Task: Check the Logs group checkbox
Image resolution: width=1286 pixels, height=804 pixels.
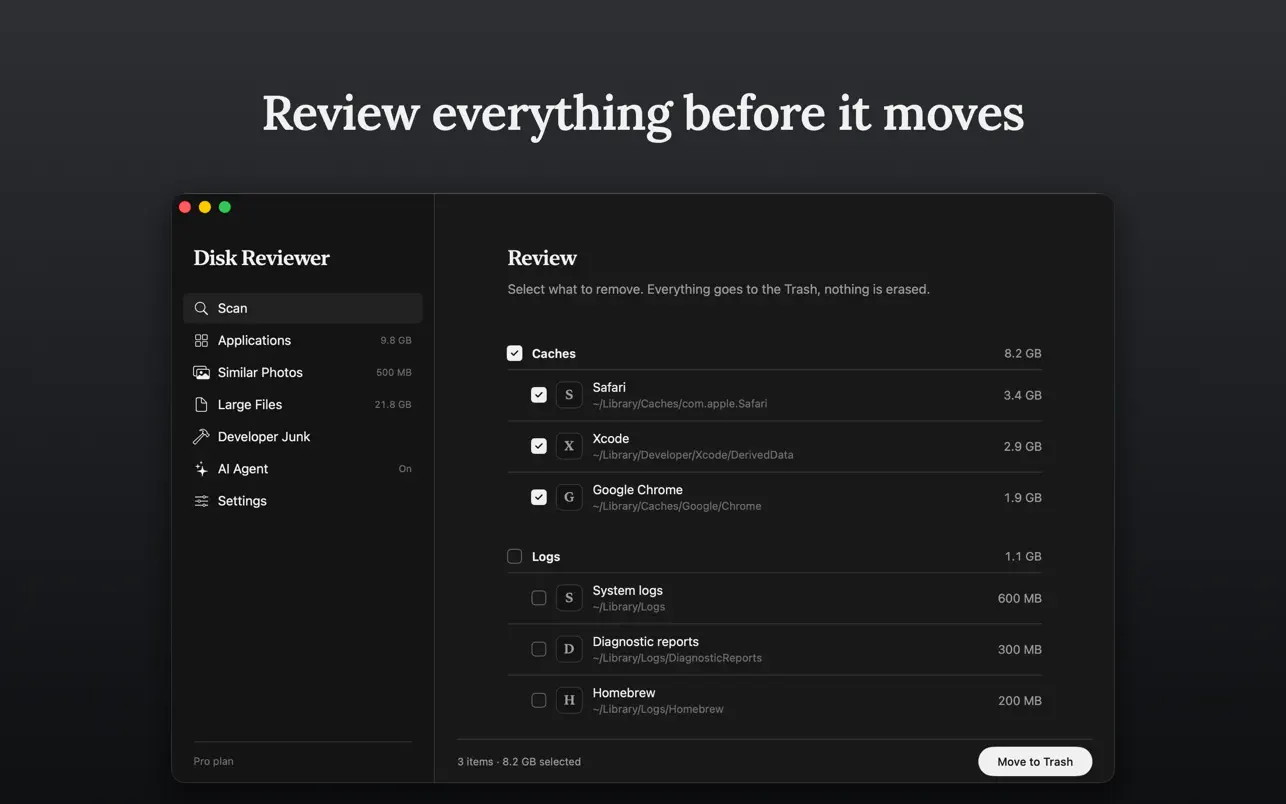Action: 514,556
